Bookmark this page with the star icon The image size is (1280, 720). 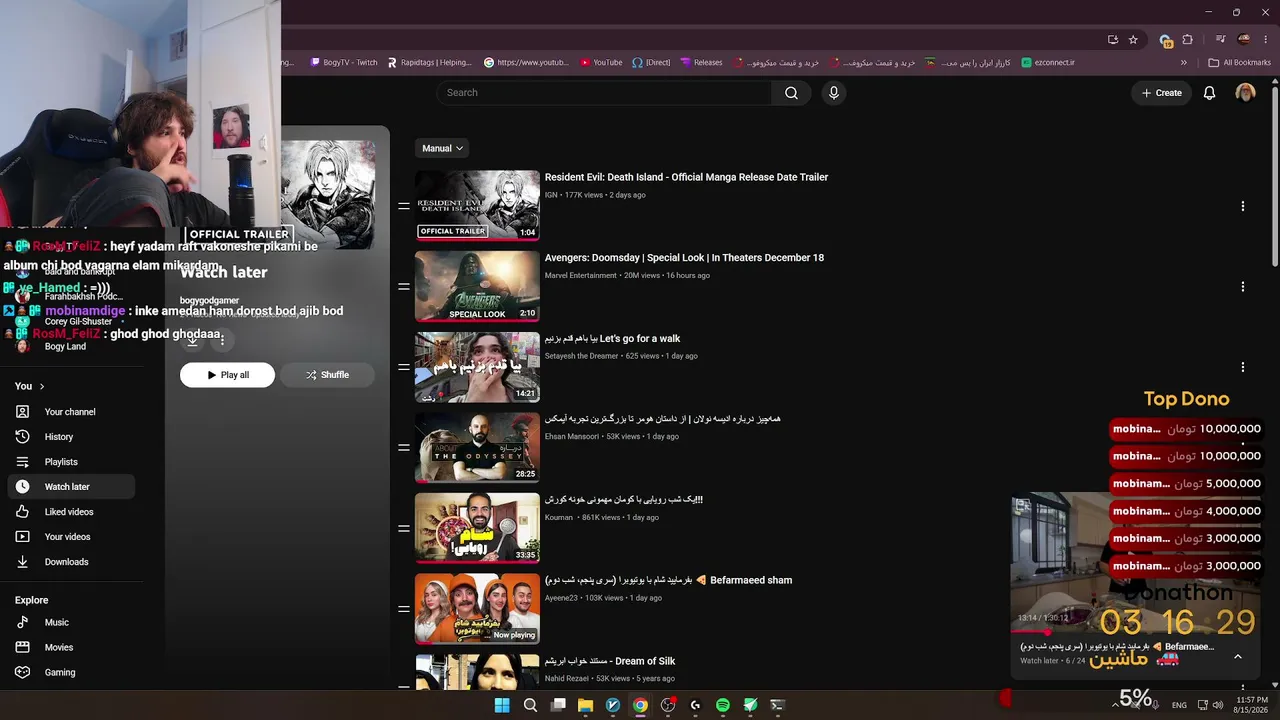point(1133,40)
